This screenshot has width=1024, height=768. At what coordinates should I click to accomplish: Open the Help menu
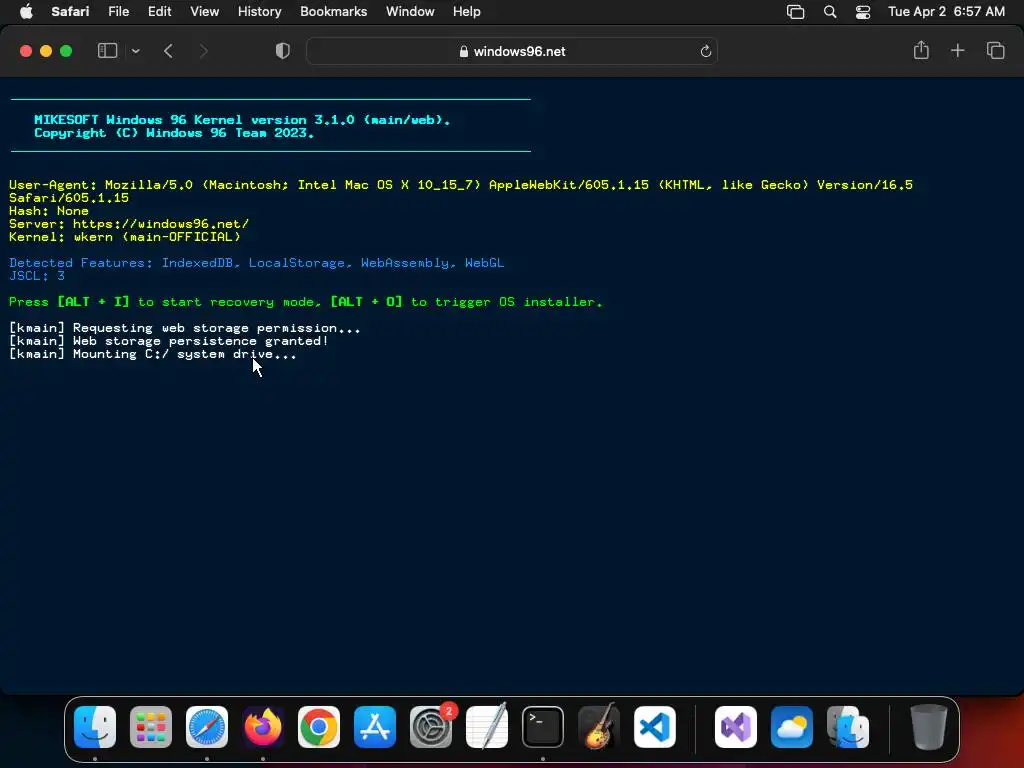click(466, 11)
